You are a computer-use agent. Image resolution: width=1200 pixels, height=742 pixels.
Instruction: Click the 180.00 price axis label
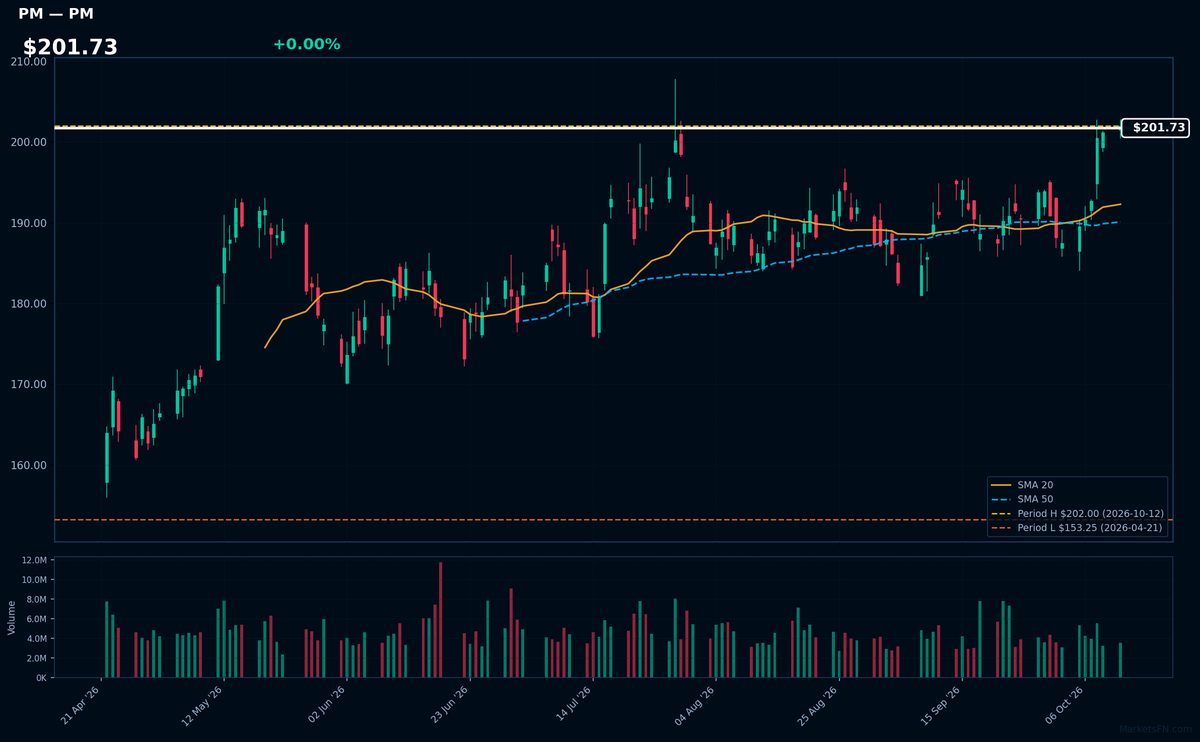click(x=29, y=304)
